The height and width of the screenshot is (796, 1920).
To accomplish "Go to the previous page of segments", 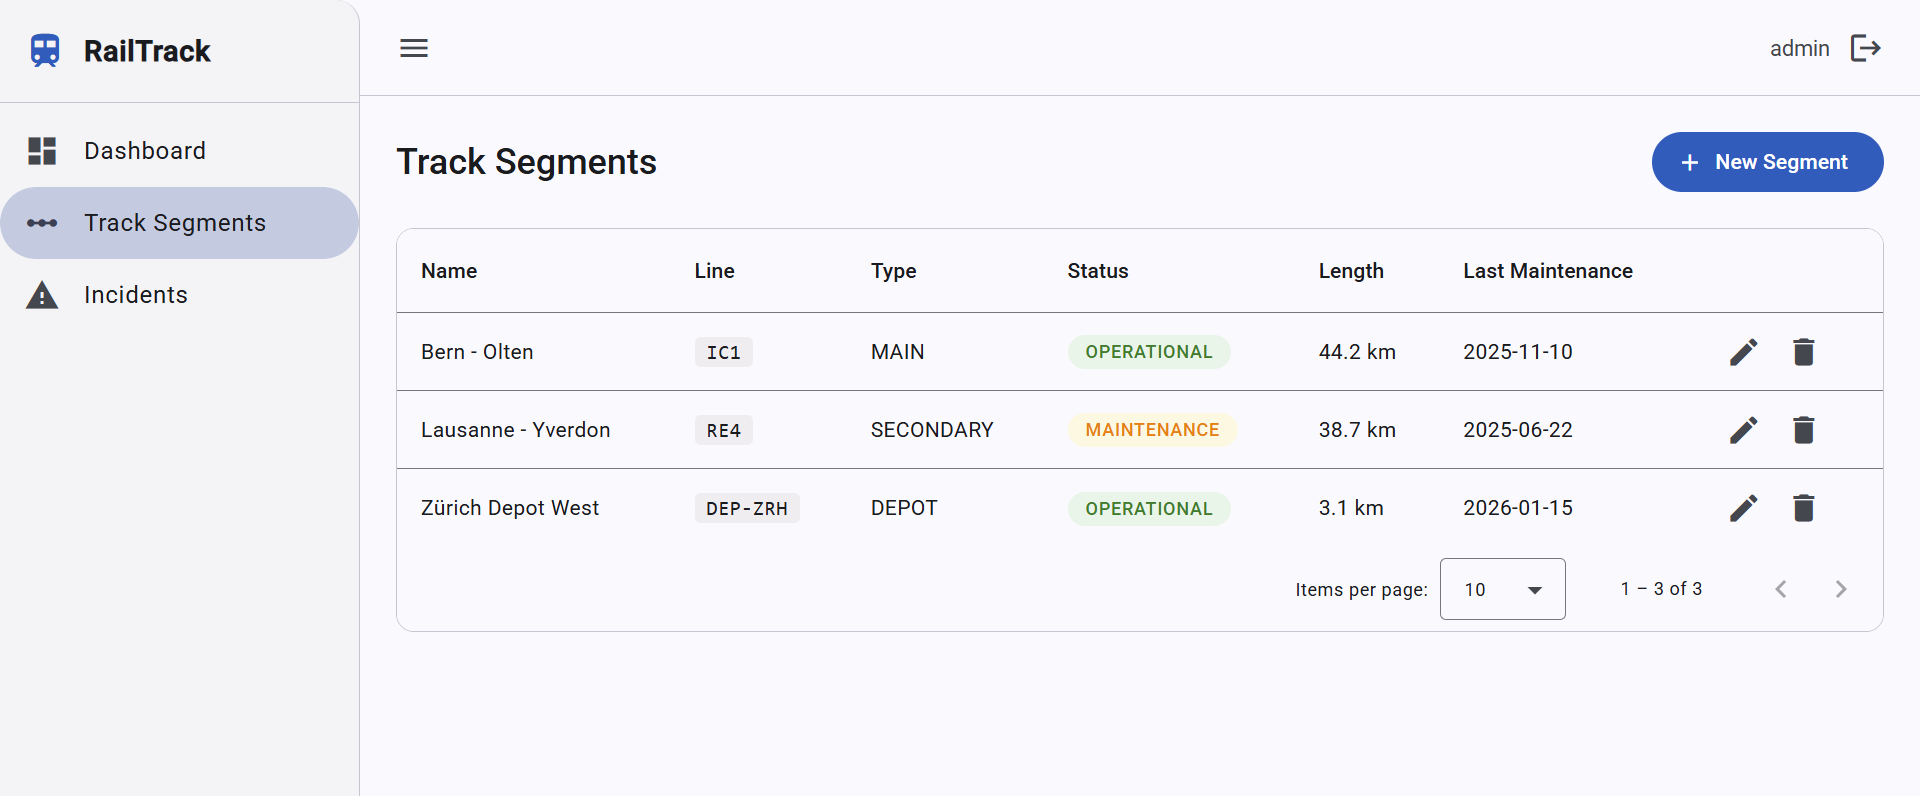I will 1781,589.
